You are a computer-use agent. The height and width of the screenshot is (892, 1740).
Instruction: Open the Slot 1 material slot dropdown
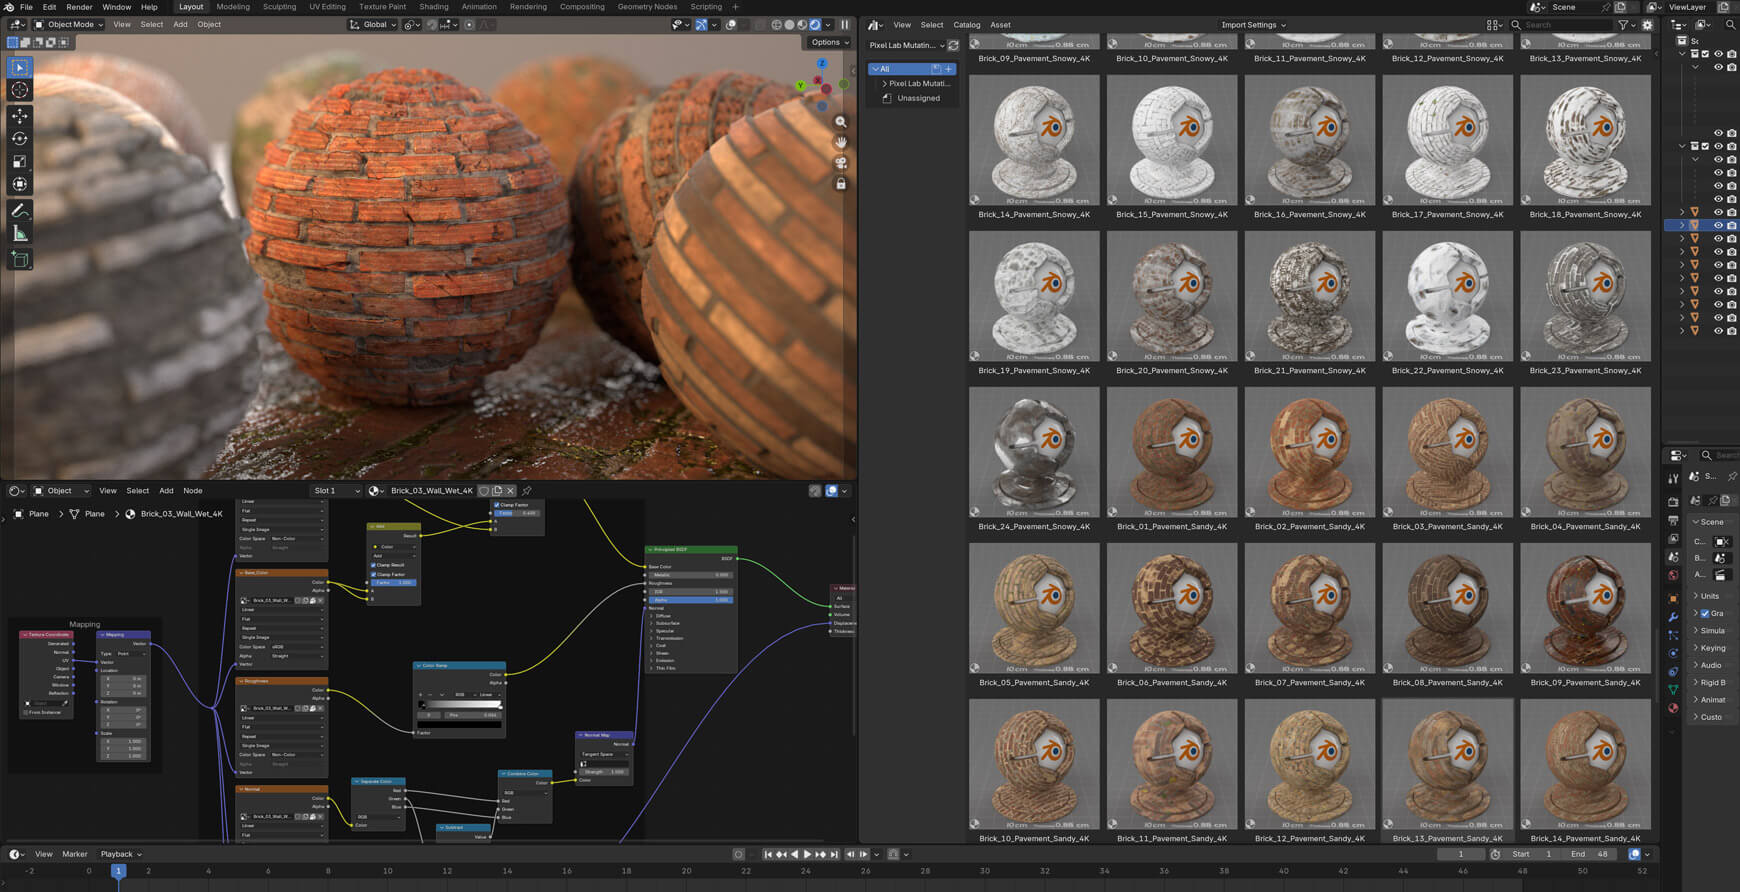click(x=336, y=491)
